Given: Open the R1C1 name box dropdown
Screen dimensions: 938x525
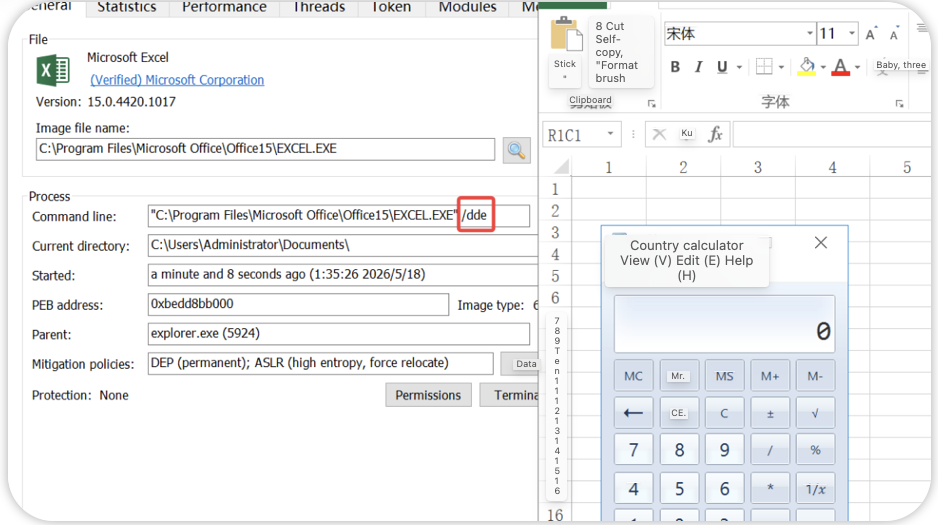Looking at the screenshot, I should 610,133.
